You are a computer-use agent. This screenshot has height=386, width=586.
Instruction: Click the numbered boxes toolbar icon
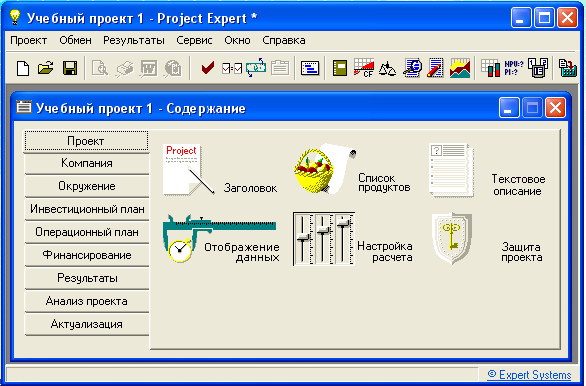[x=538, y=68]
